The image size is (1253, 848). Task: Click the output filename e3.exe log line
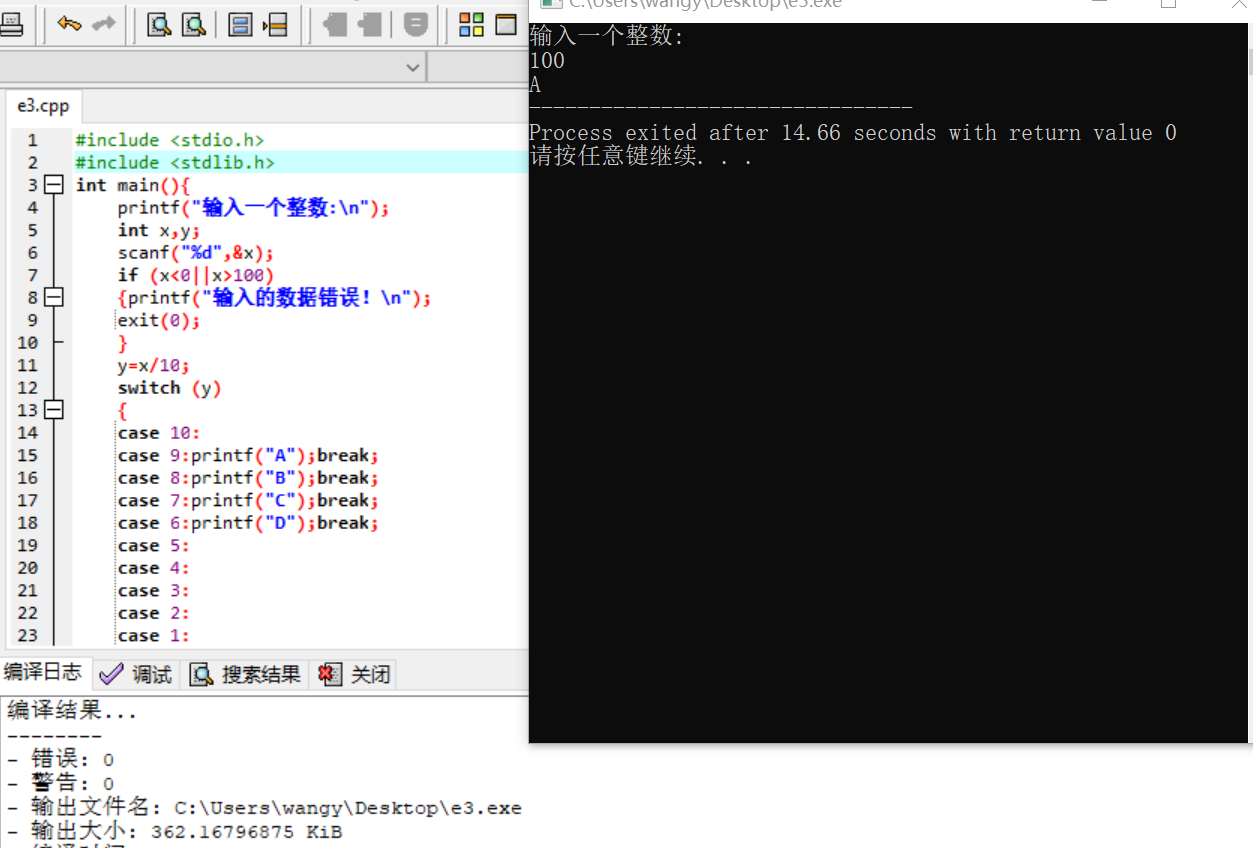coord(264,808)
